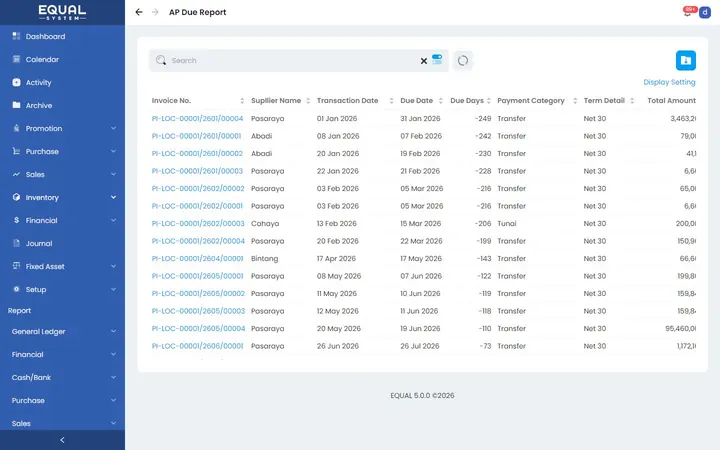Refresh the AP Due Report table
This screenshot has height=450, width=720.
463,61
